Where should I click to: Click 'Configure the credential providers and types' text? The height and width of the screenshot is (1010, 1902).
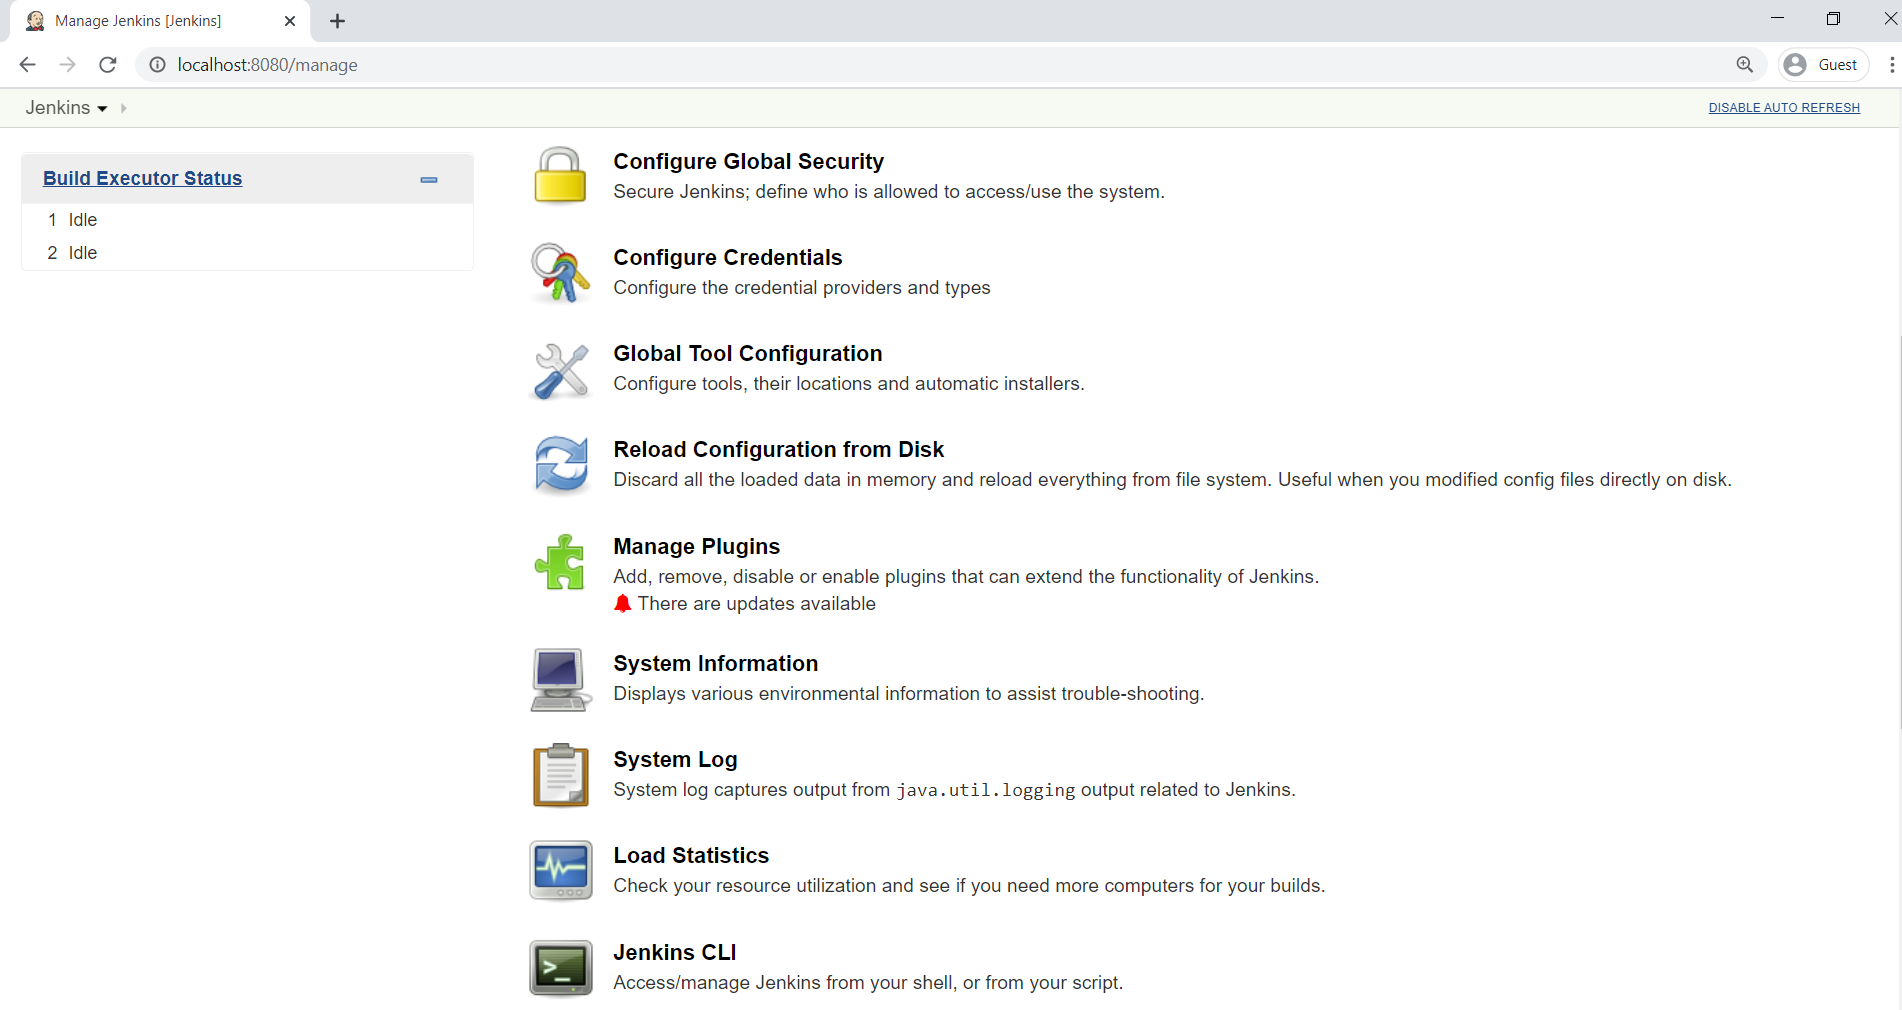(802, 288)
